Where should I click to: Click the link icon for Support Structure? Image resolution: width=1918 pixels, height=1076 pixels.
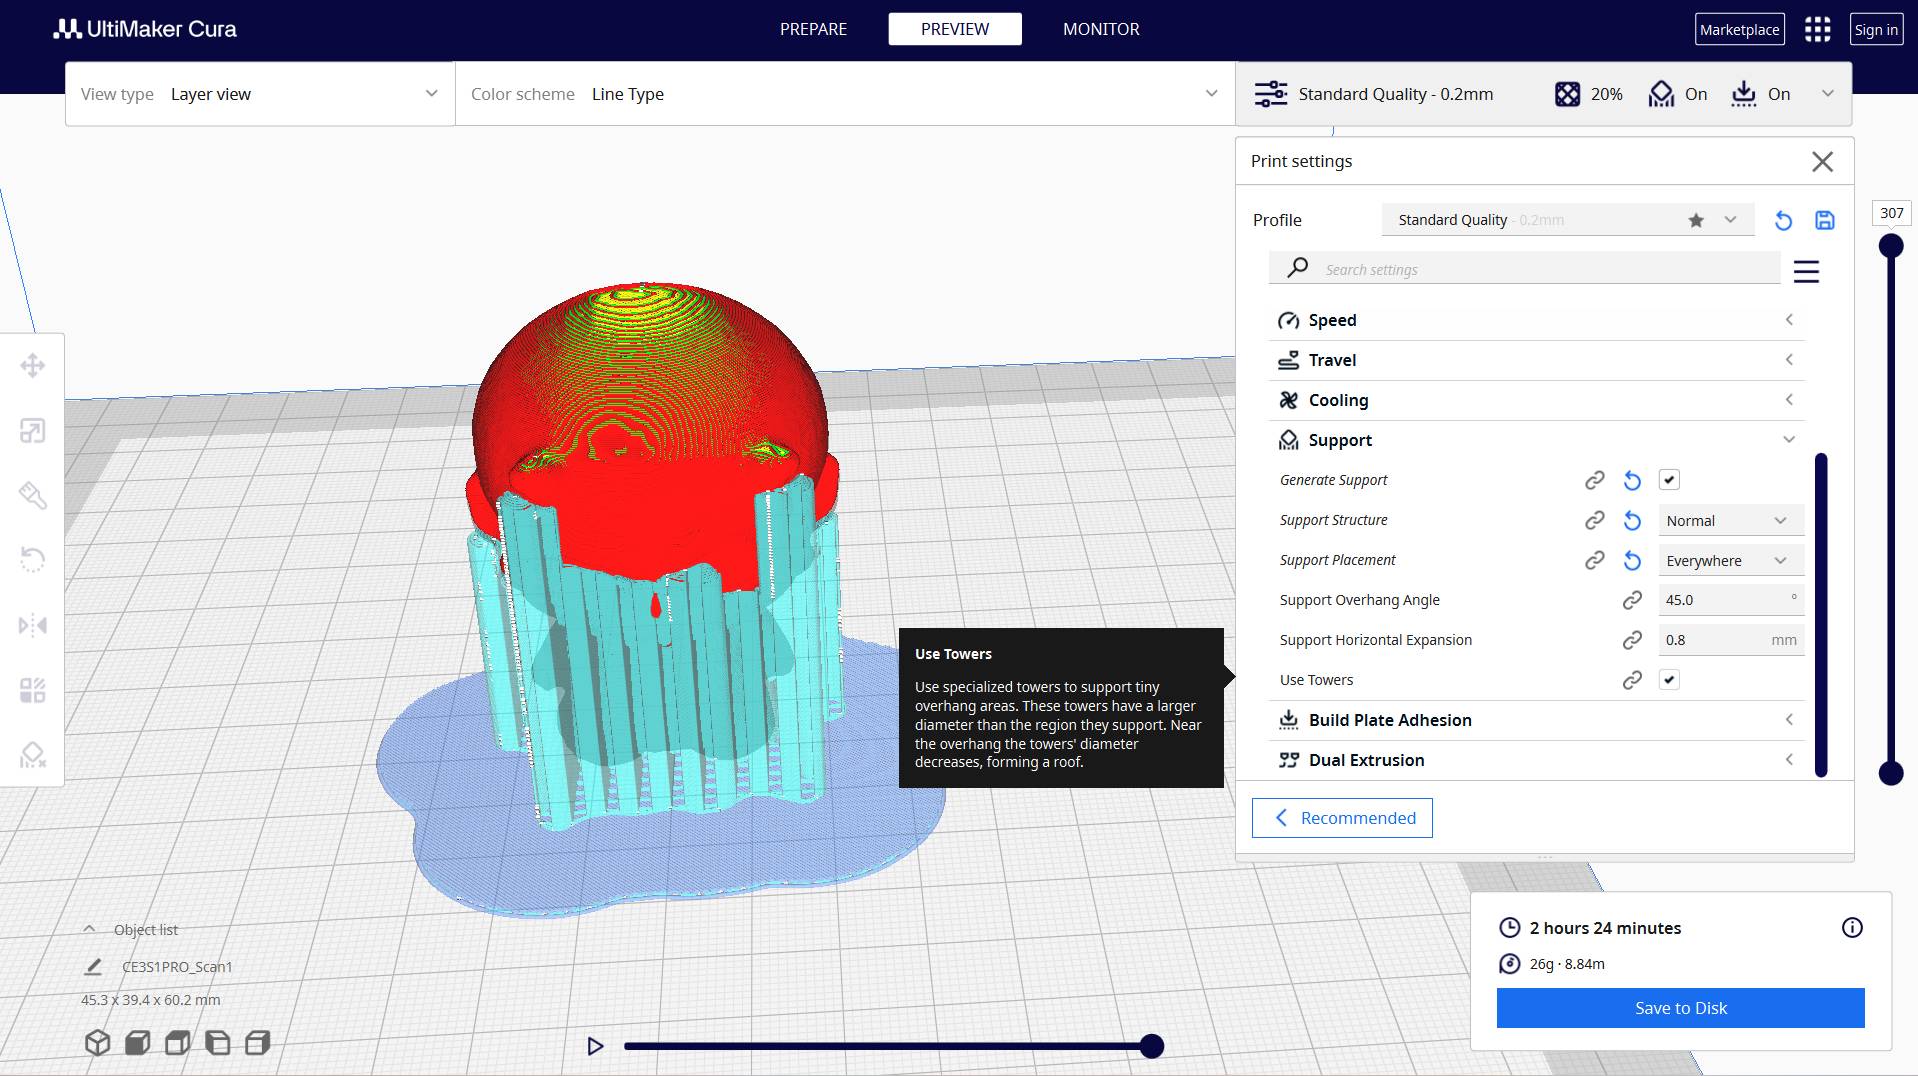pyautogui.click(x=1594, y=520)
